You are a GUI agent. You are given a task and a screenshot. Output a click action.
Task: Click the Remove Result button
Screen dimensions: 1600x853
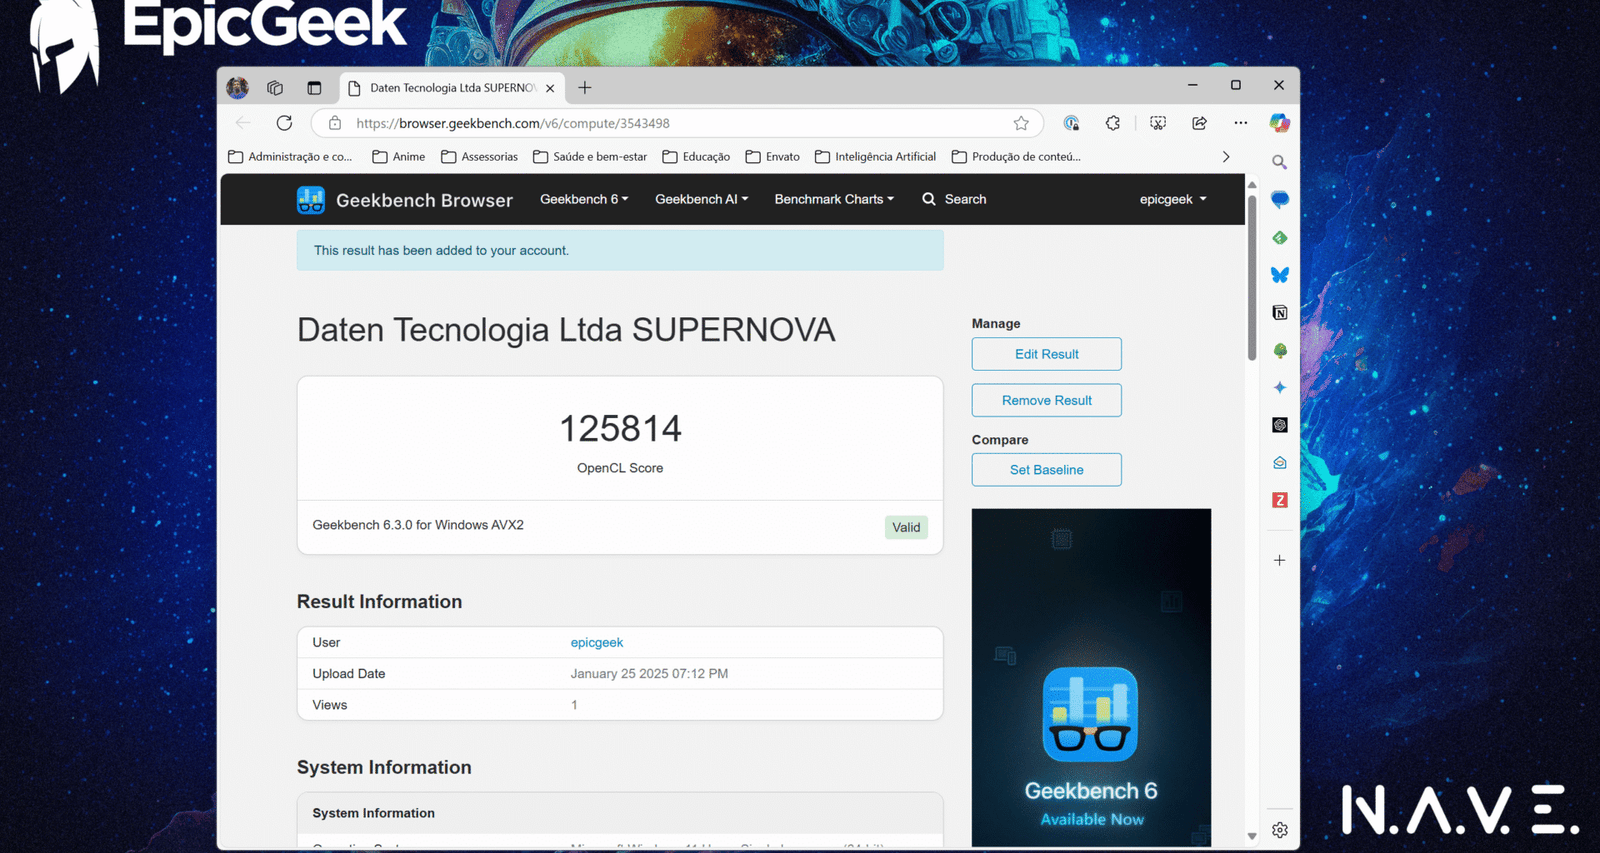point(1046,400)
